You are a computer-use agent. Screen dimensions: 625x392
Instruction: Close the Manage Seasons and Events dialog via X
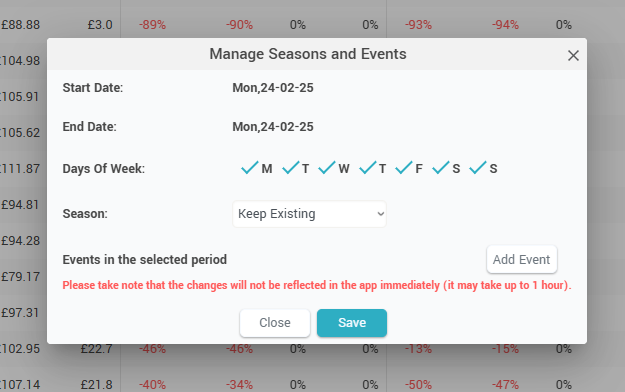click(x=573, y=55)
